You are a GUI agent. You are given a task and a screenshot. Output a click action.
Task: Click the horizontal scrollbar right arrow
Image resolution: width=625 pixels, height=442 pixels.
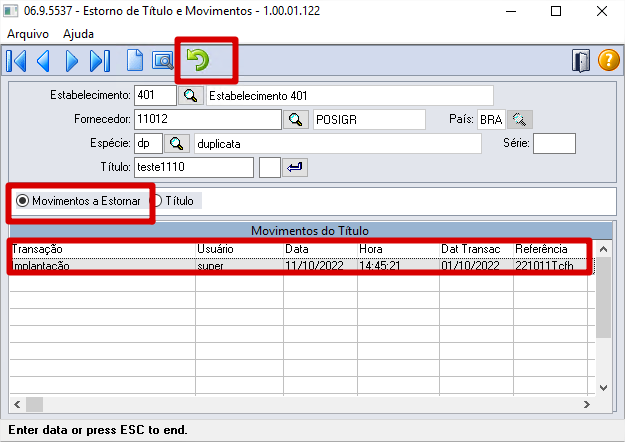(587, 405)
